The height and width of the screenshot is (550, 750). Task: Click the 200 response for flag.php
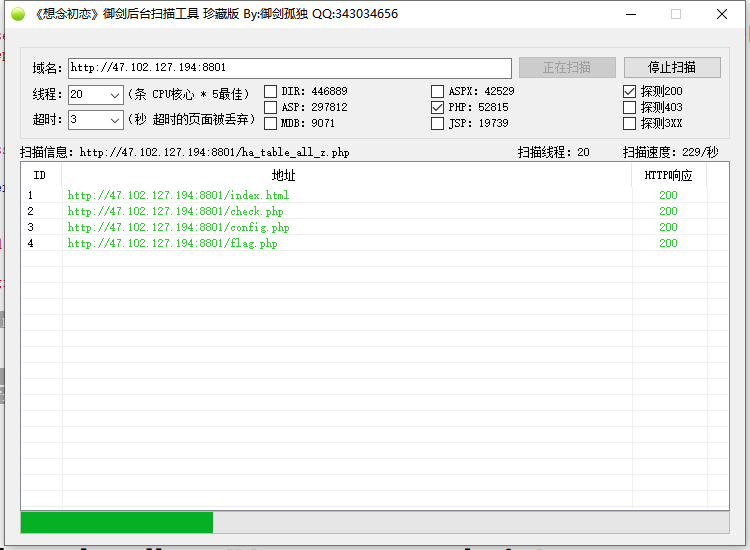(x=668, y=243)
